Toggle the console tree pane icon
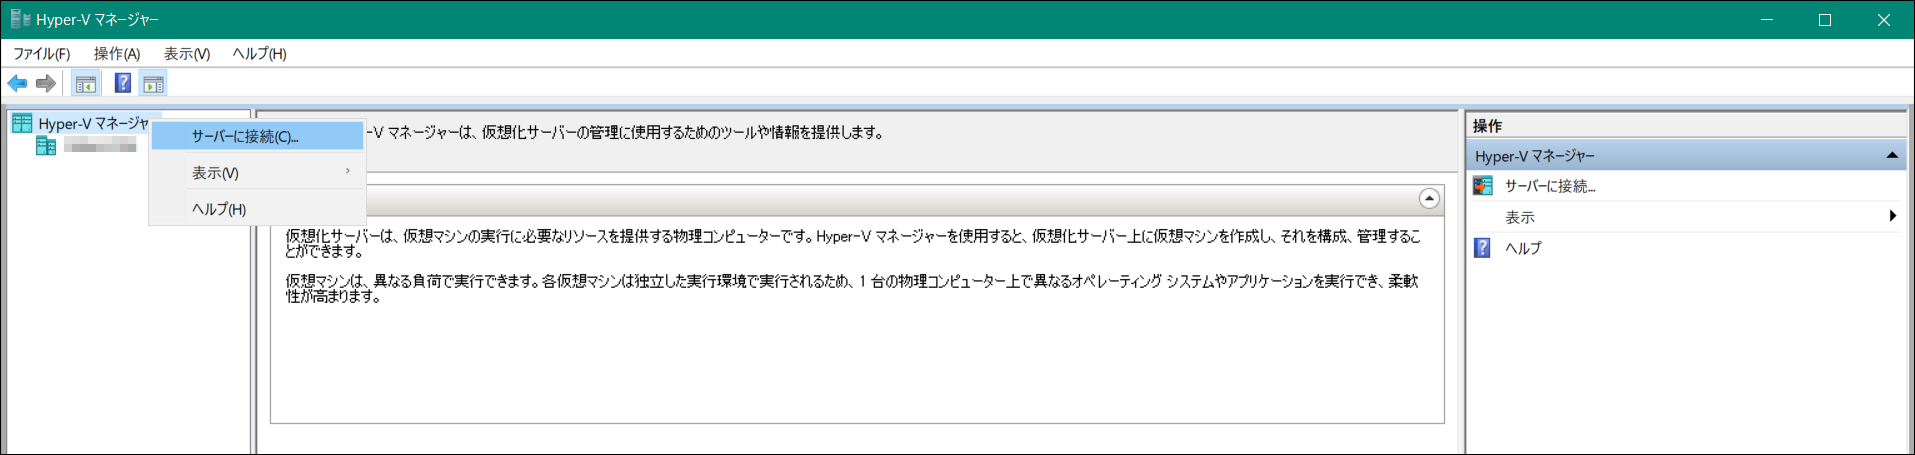This screenshot has height=455, width=1915. pos(86,84)
